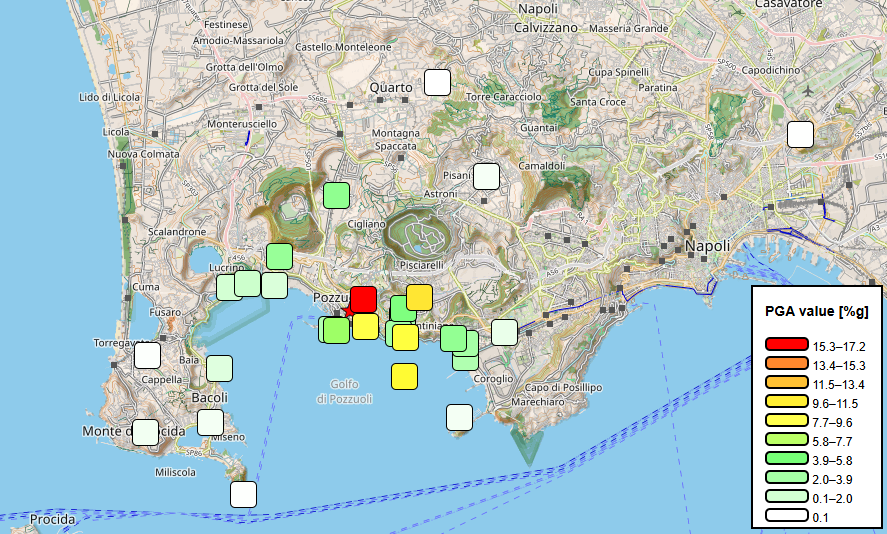
Task: Select the green marker on the A56 above Lucrino
Action: [x=279, y=256]
